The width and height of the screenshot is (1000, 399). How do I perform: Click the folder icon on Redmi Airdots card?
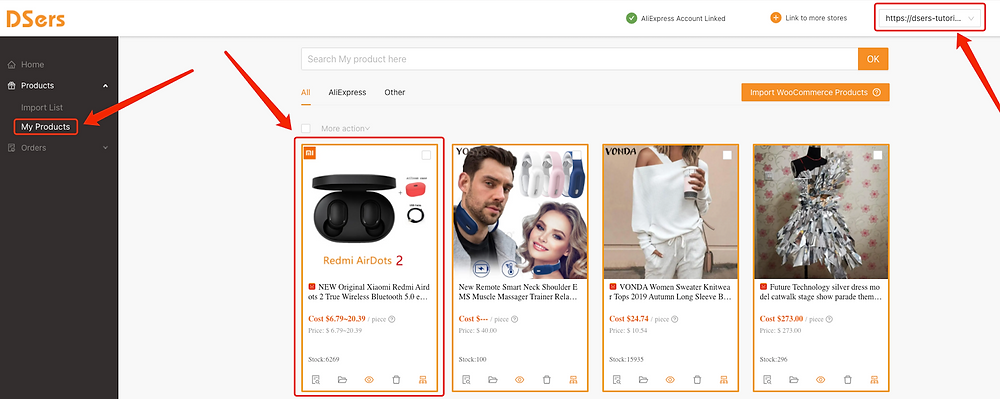click(x=342, y=379)
